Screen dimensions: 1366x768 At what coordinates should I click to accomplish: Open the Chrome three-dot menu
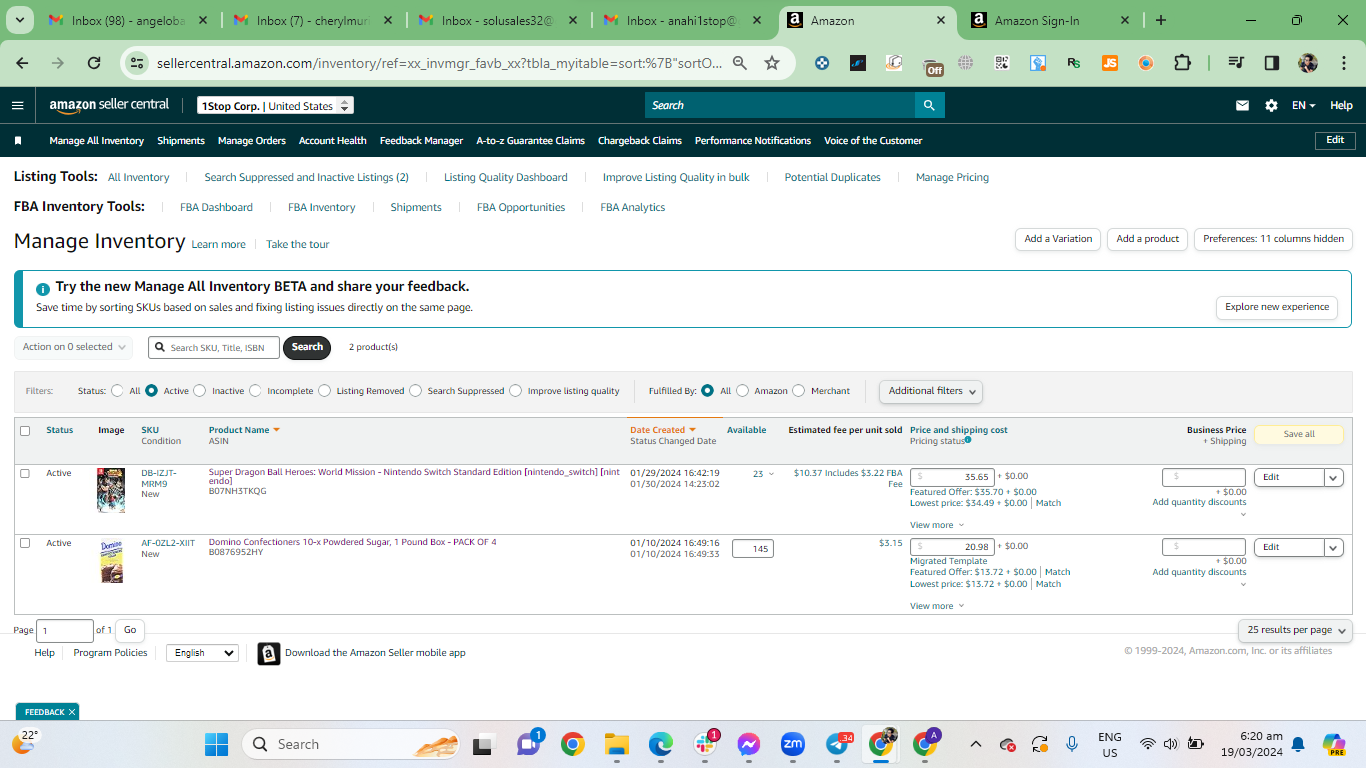(x=1343, y=63)
